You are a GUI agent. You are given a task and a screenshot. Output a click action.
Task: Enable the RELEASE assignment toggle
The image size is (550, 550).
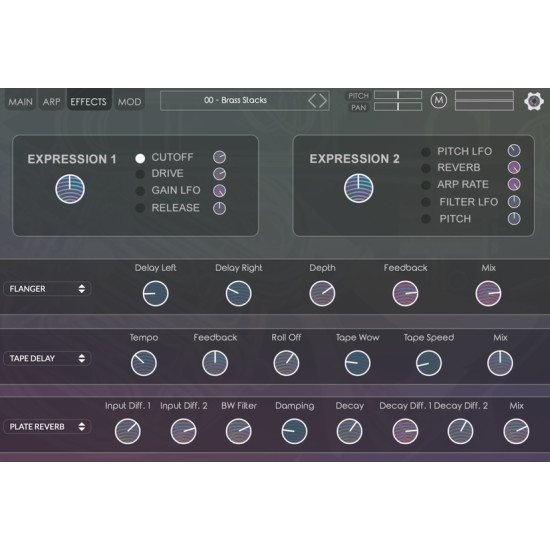pos(140,208)
